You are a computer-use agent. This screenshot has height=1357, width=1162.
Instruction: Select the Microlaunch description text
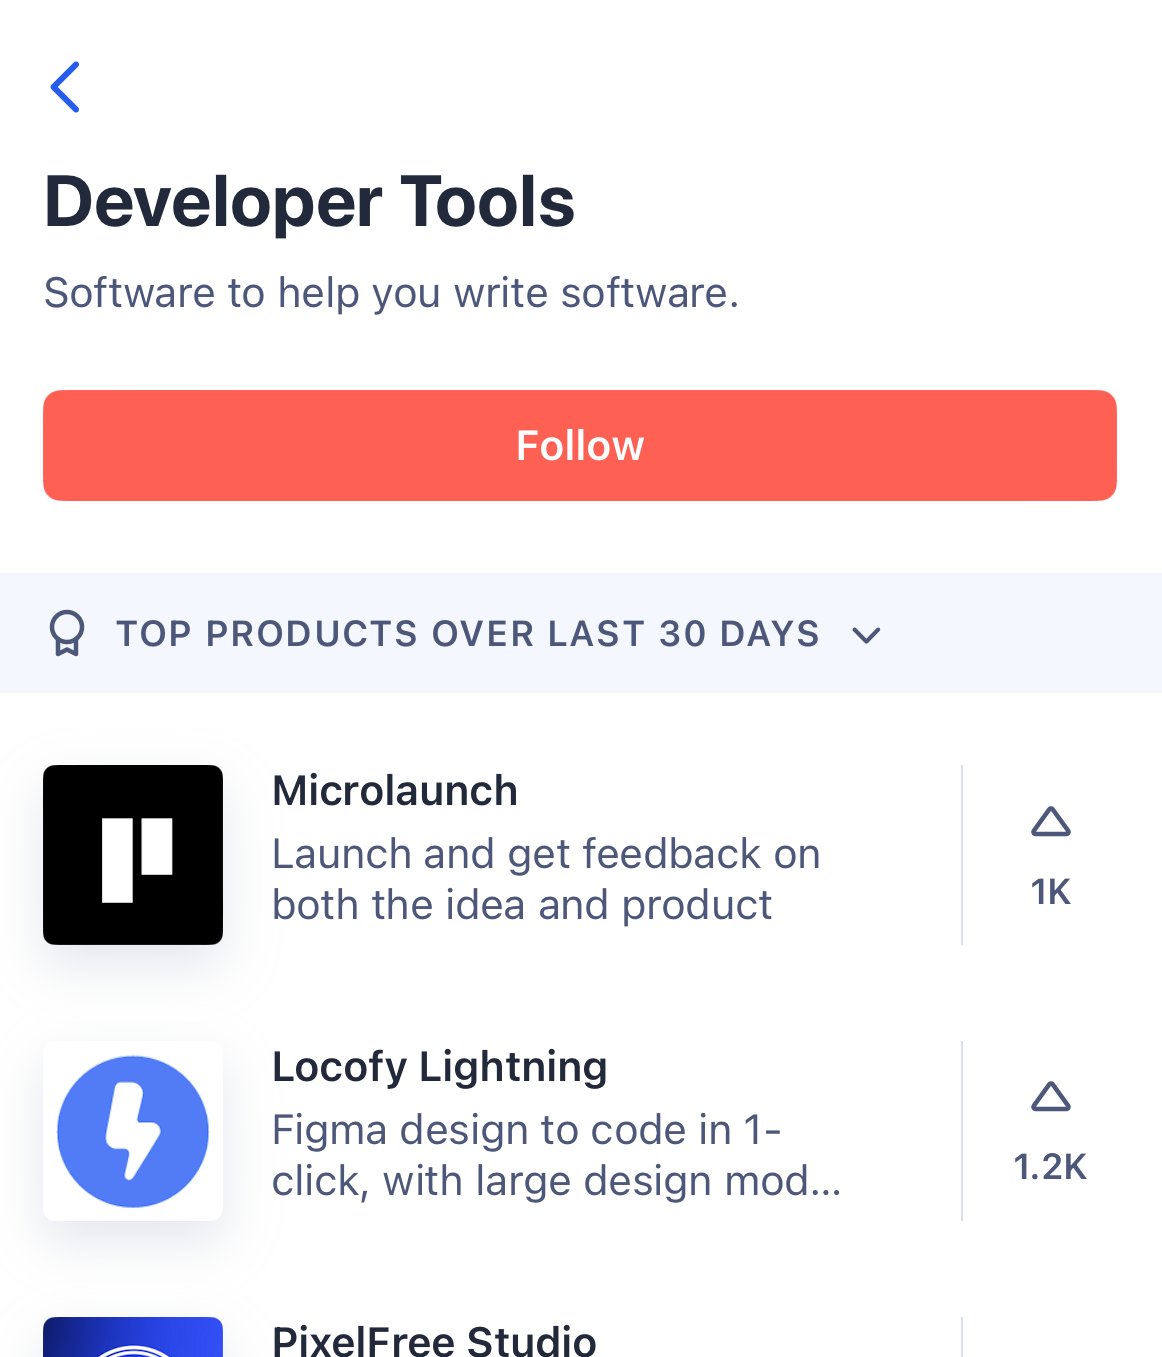546,879
